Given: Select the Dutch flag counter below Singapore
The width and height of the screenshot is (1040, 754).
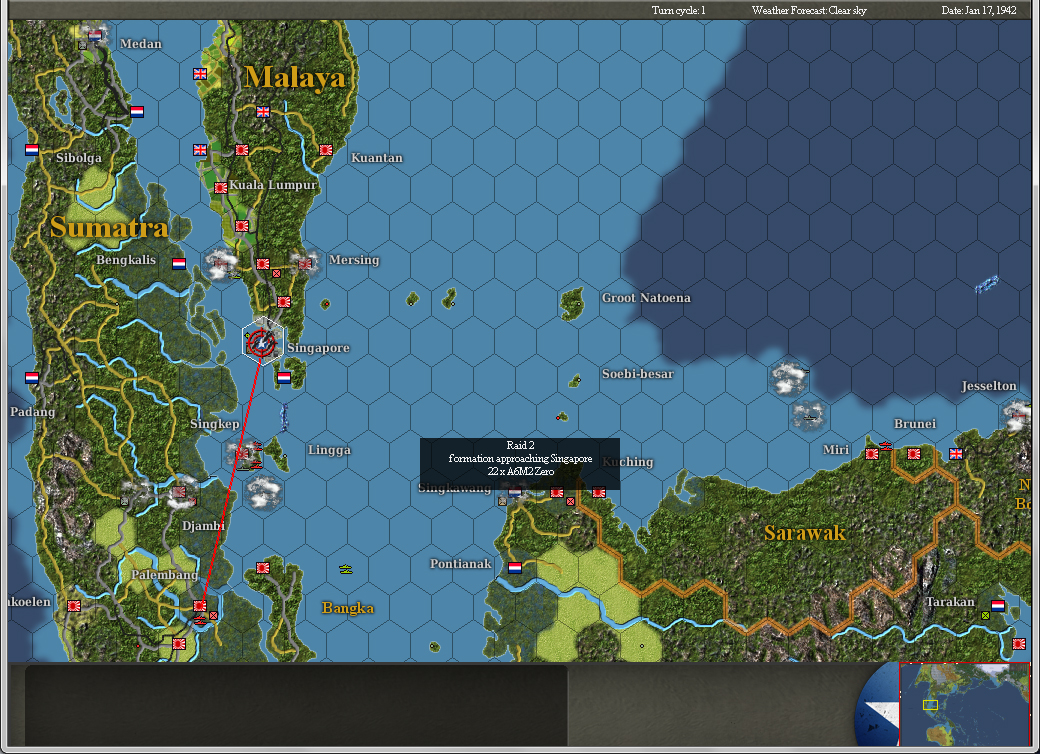Looking at the screenshot, I should coord(283,379).
